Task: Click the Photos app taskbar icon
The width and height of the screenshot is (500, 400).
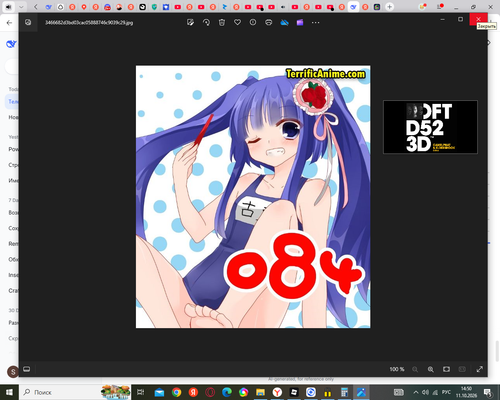Action: point(361,392)
